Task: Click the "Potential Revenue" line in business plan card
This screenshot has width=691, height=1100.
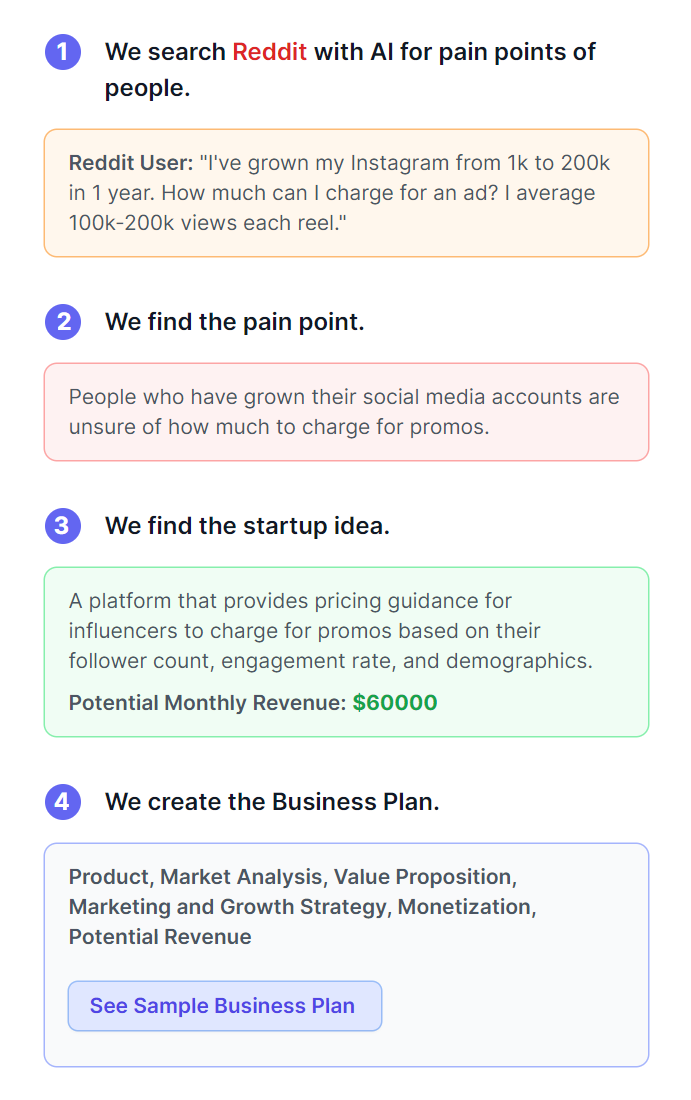Action: (x=160, y=937)
